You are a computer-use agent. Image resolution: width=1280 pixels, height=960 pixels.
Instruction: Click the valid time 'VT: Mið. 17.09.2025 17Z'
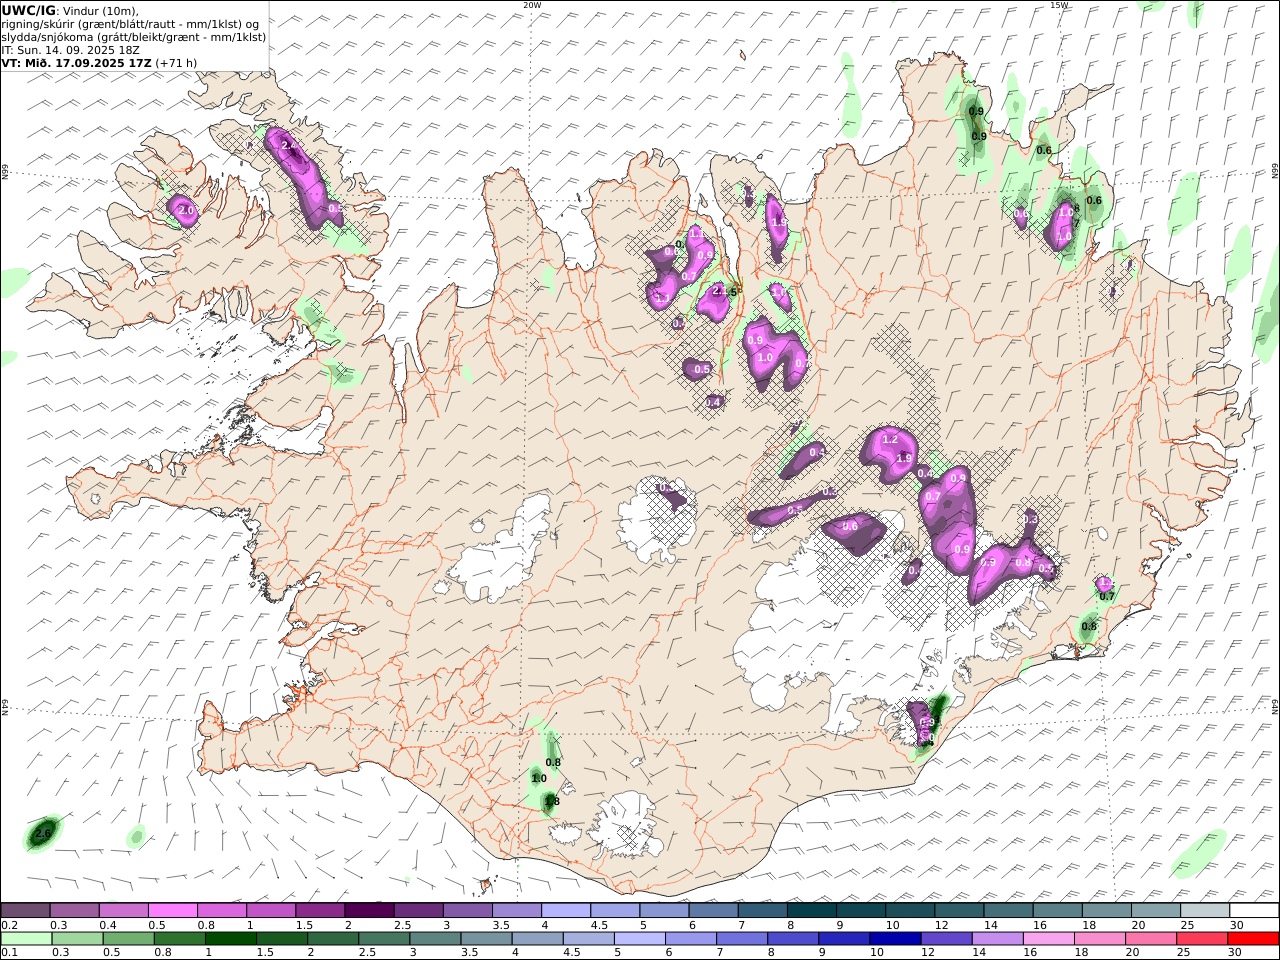[x=77, y=62]
